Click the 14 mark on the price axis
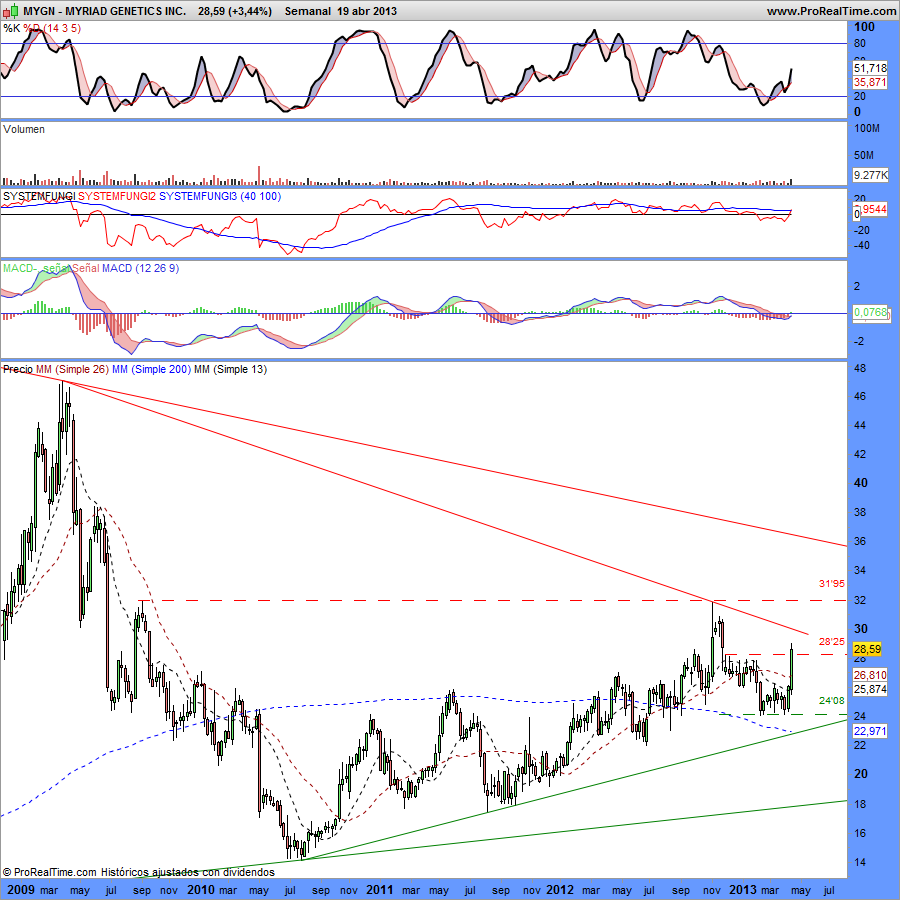Image resolution: width=900 pixels, height=900 pixels. (860, 862)
